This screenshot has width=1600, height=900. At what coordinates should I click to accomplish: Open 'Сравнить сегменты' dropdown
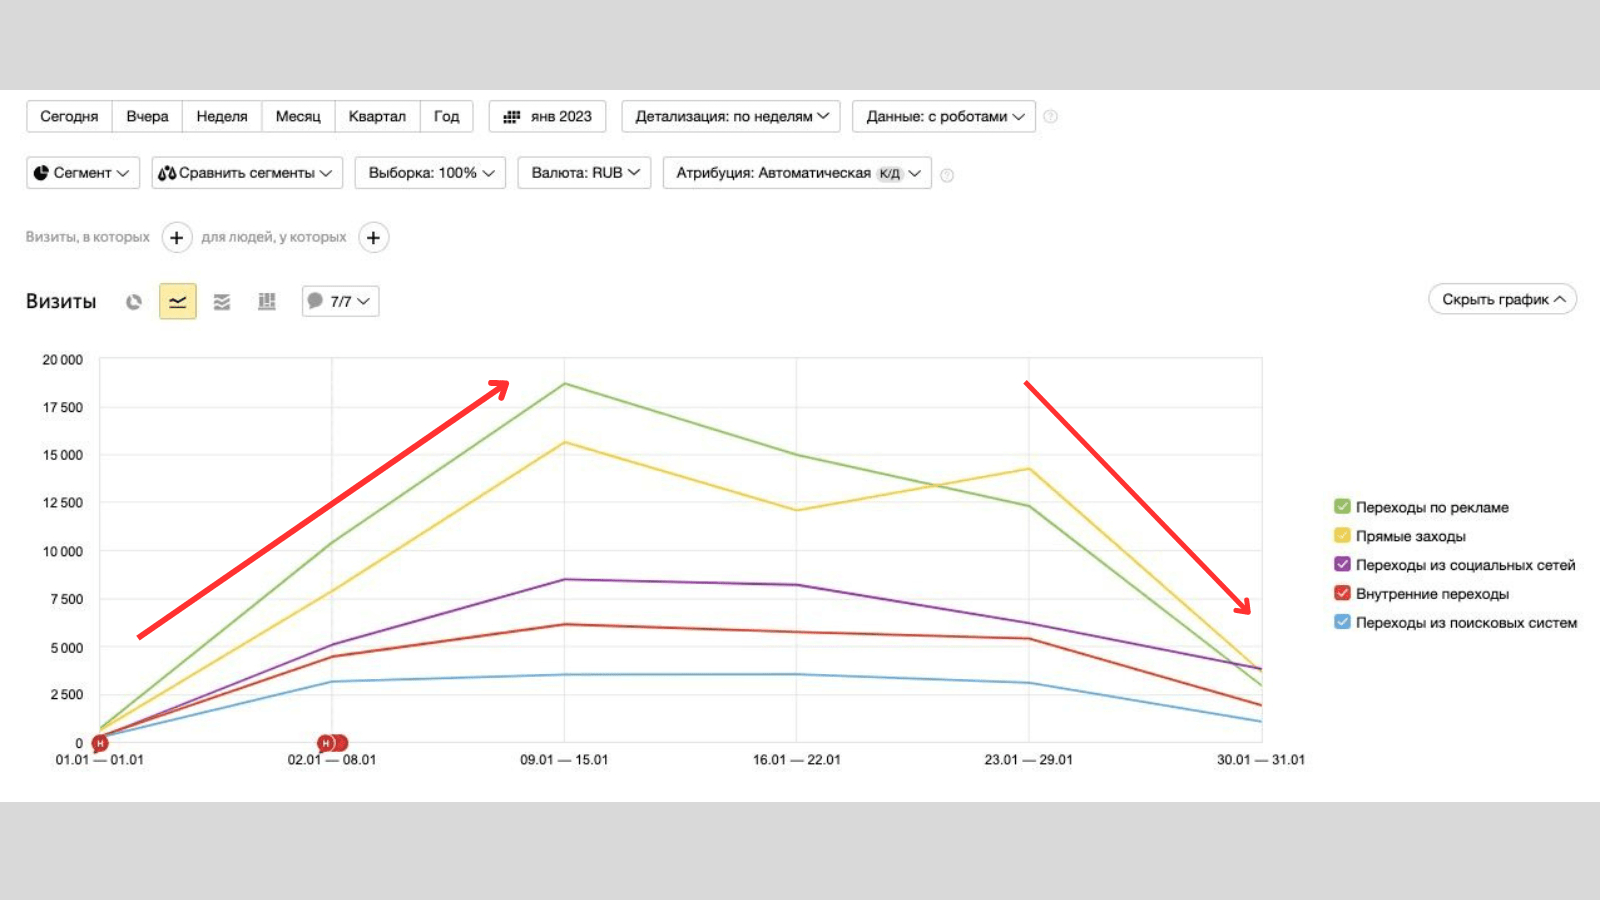[x=247, y=173]
